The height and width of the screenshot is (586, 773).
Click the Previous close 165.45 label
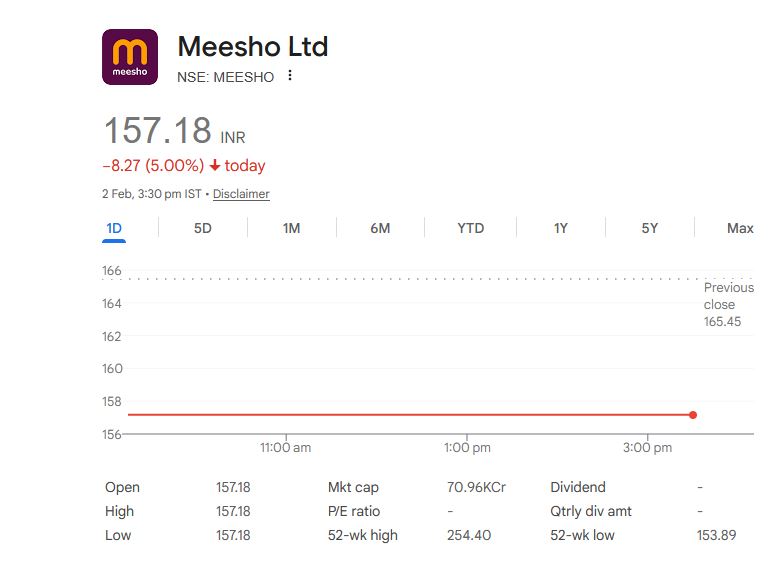click(728, 304)
